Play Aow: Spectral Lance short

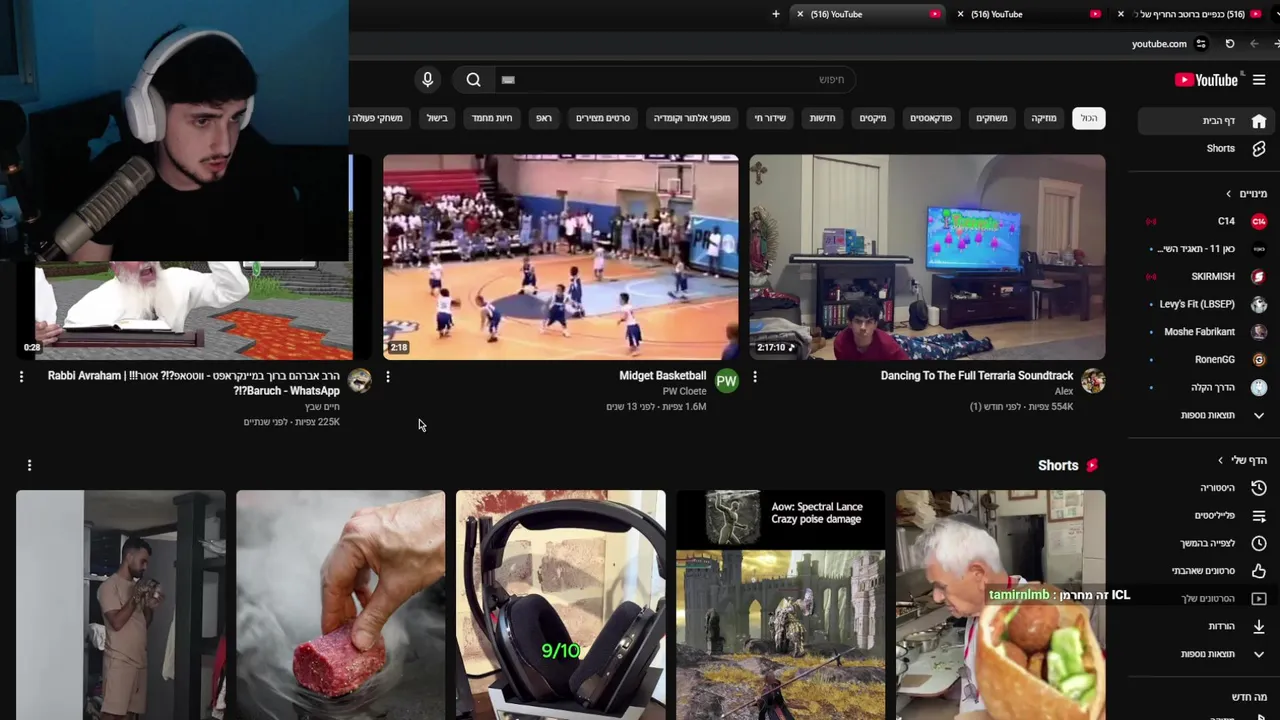780,605
